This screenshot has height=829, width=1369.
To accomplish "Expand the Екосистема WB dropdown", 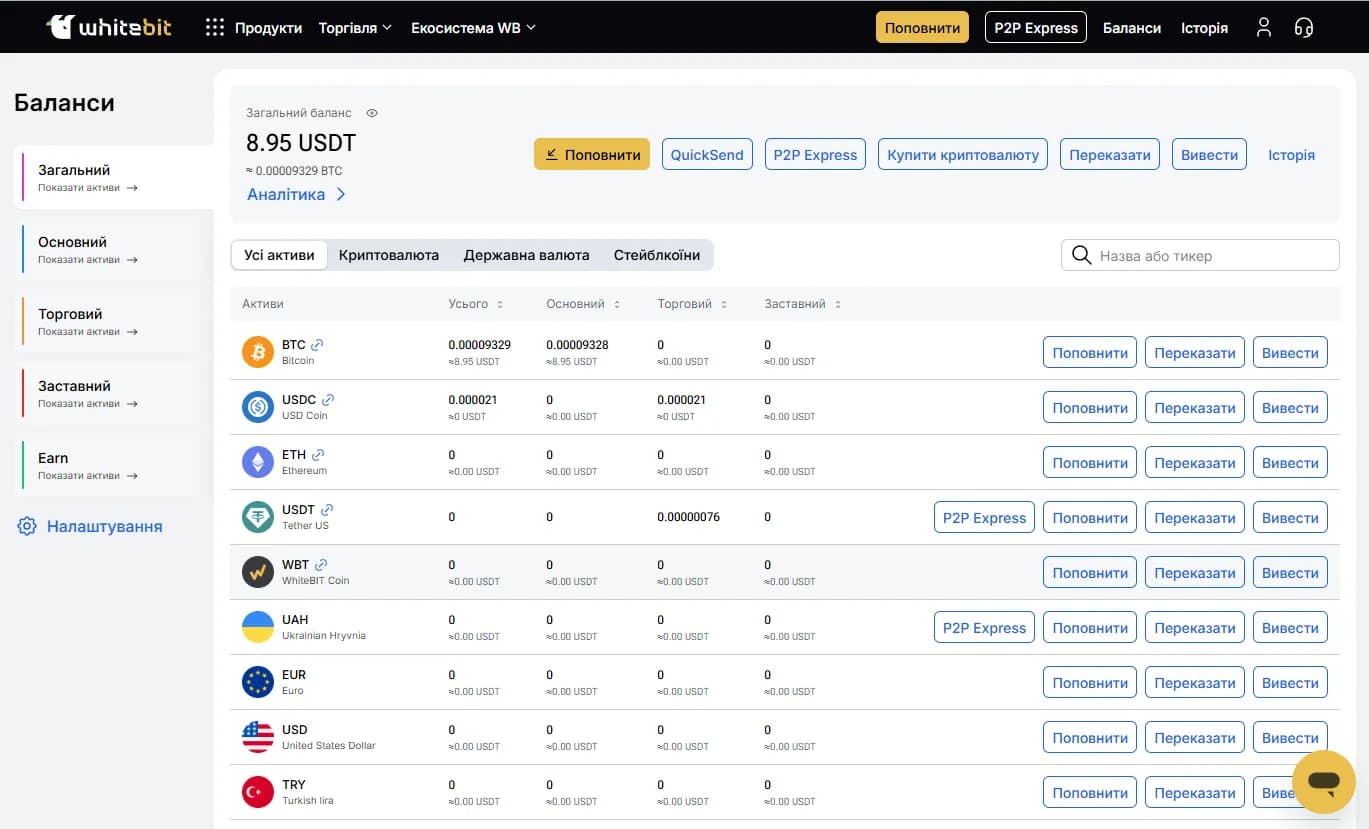I will pos(473,28).
